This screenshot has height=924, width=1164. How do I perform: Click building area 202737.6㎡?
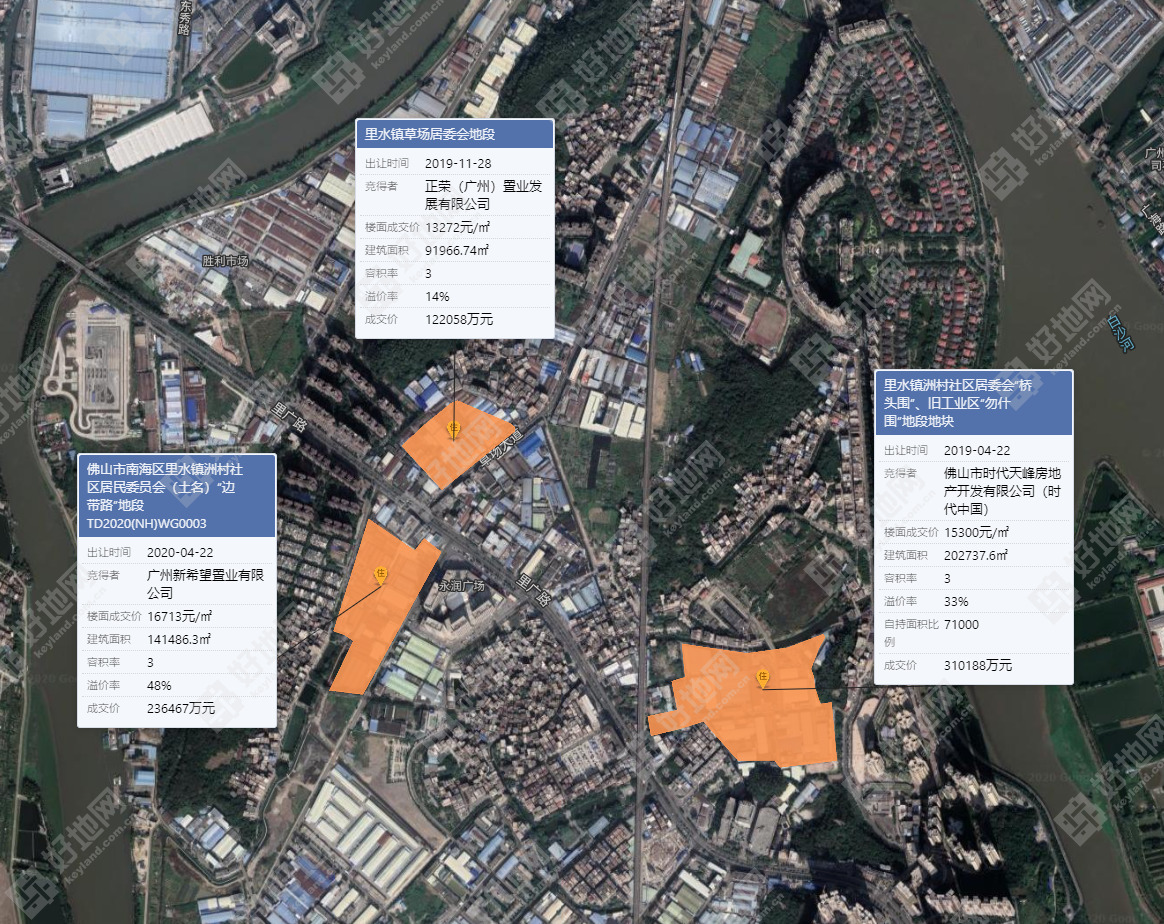click(x=975, y=555)
